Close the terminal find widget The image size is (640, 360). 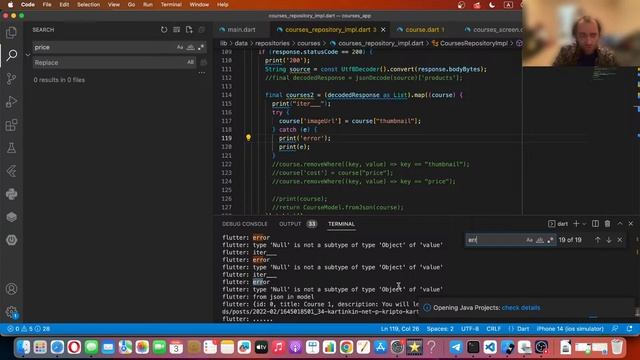click(x=620, y=240)
